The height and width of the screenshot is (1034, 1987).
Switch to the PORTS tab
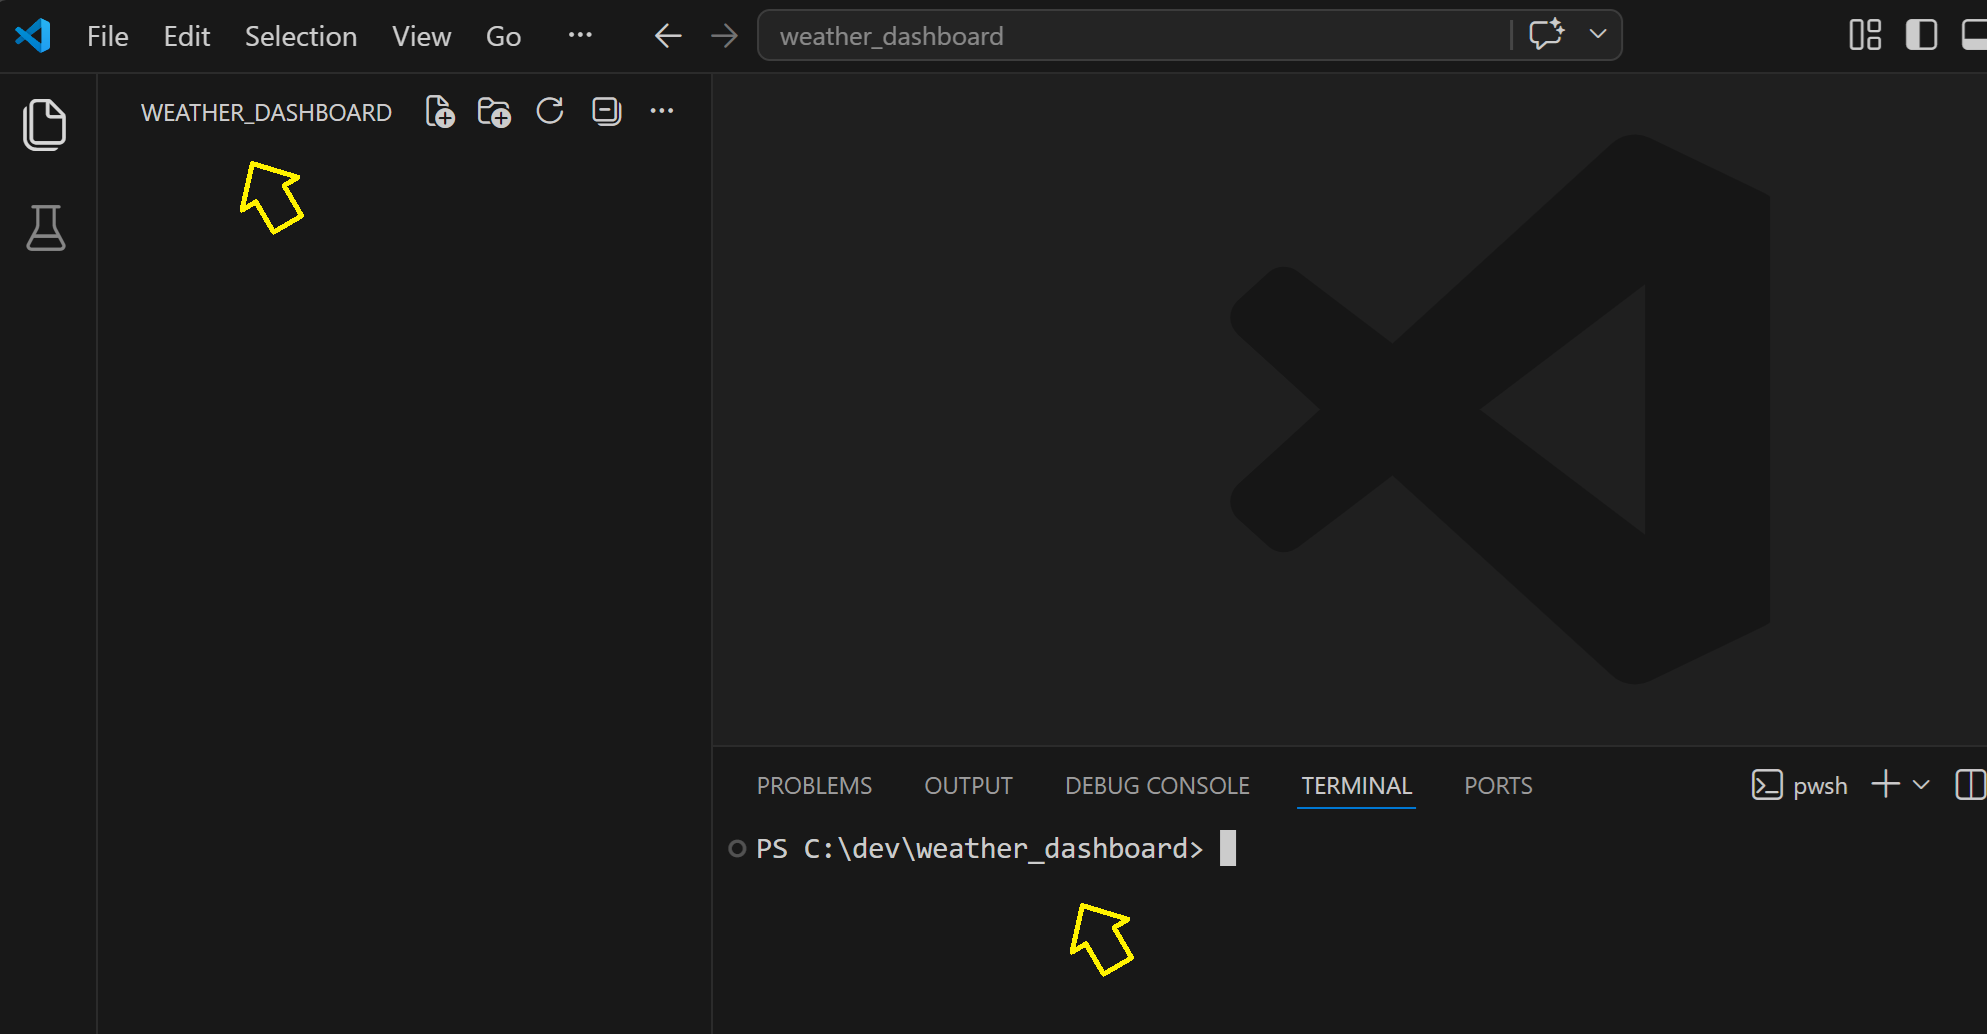tap(1498, 786)
